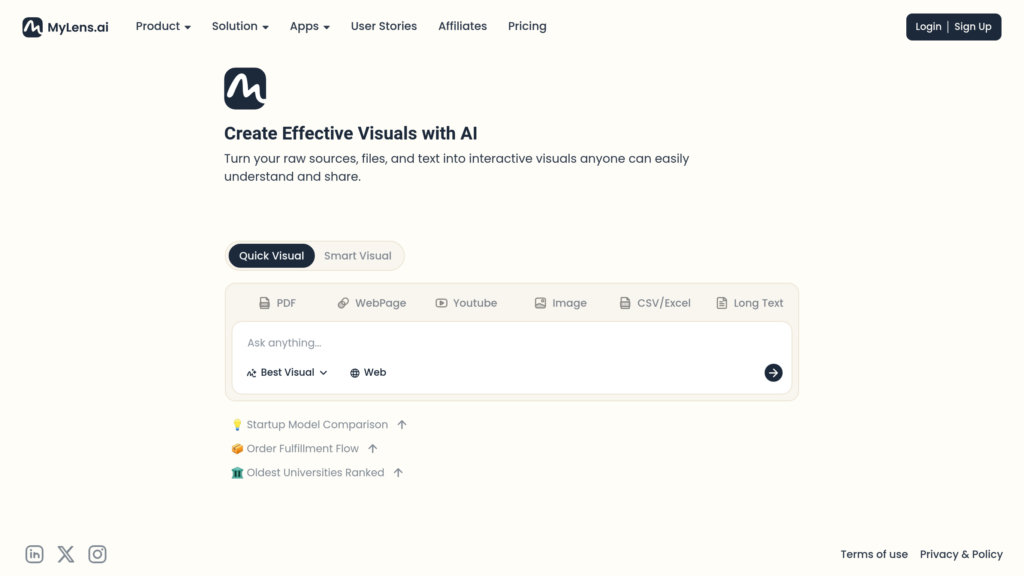Viewport: 1024px width, 576px height.
Task: Select the PDF source option
Action: 278,303
